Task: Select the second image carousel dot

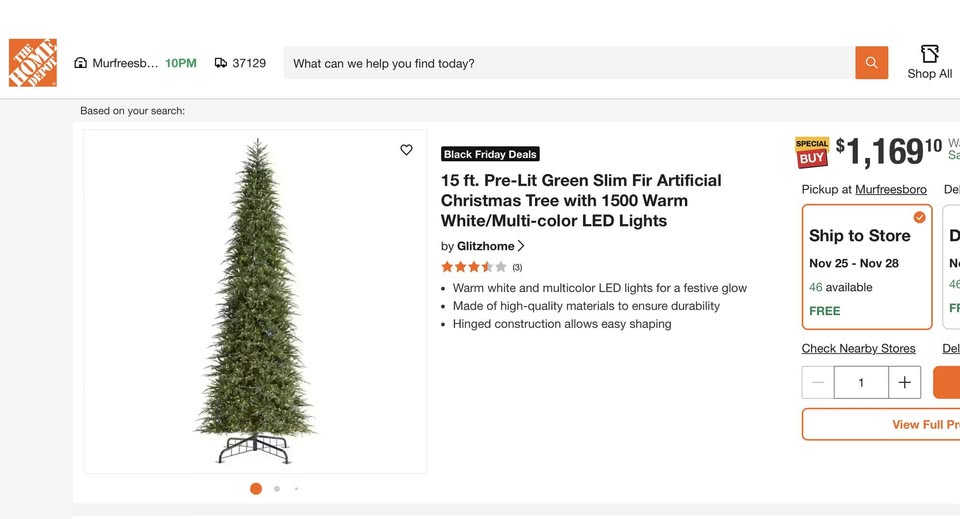Action: coord(277,489)
